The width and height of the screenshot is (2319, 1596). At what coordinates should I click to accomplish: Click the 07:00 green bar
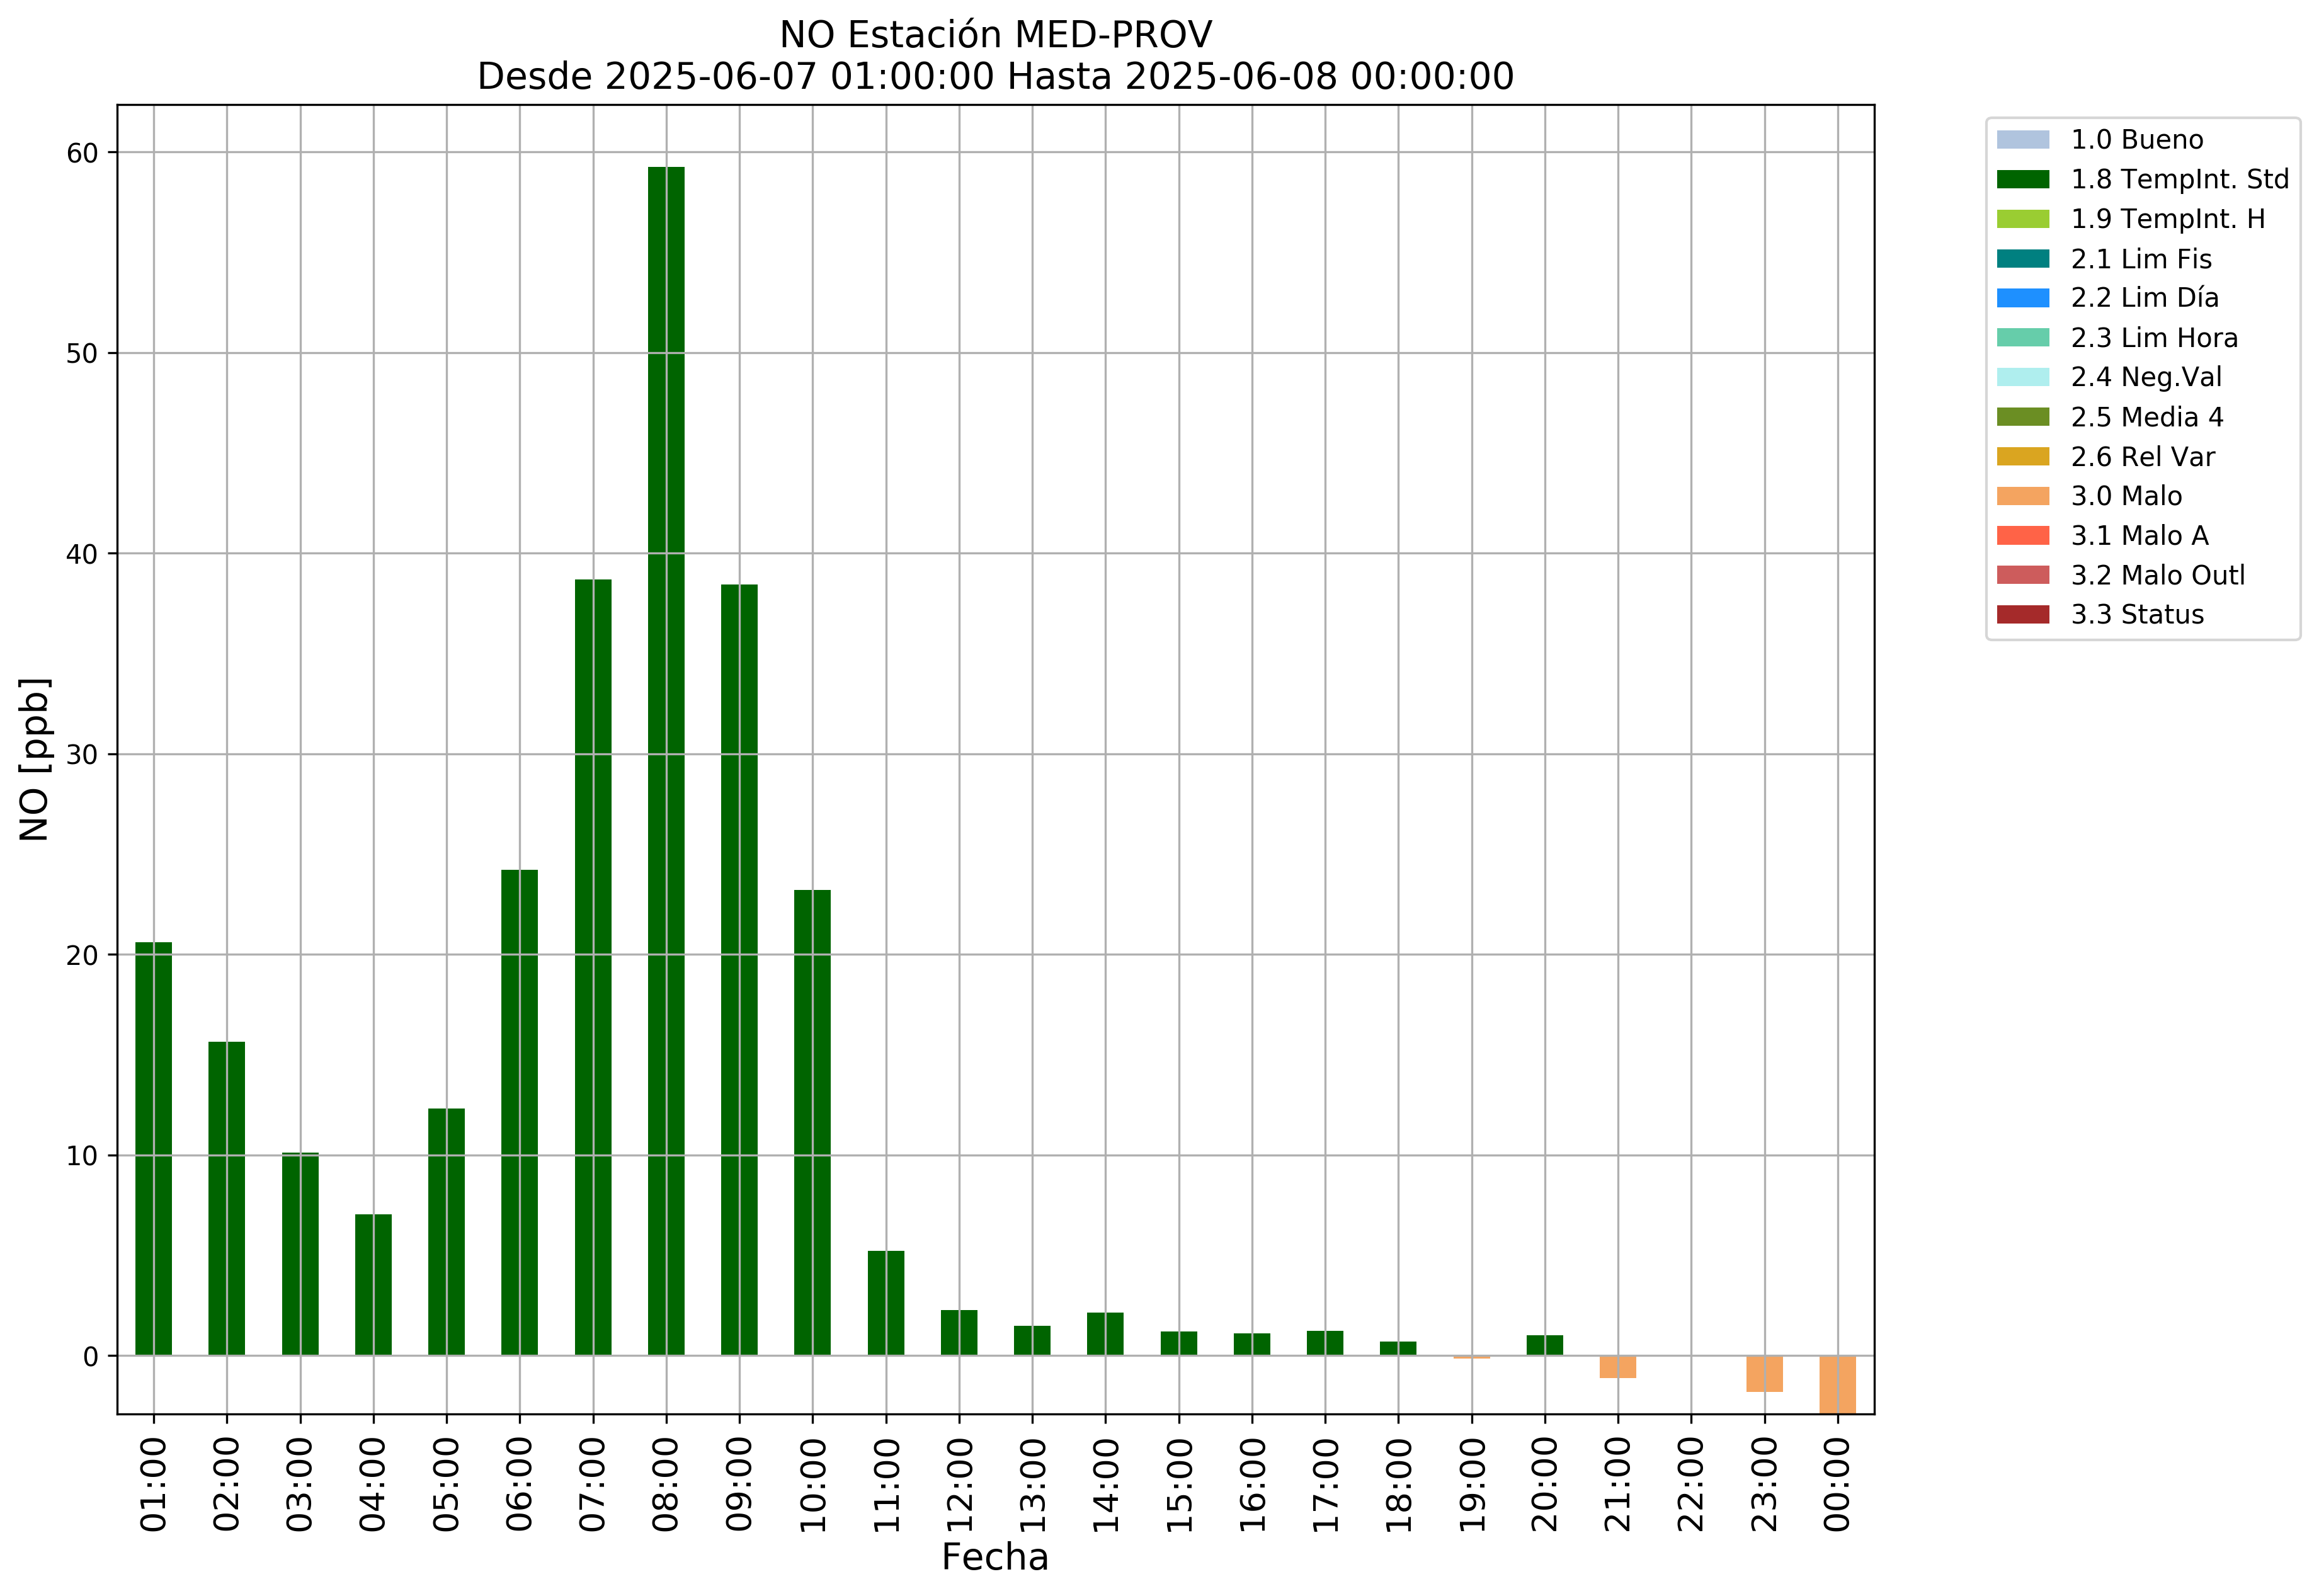pos(593,967)
